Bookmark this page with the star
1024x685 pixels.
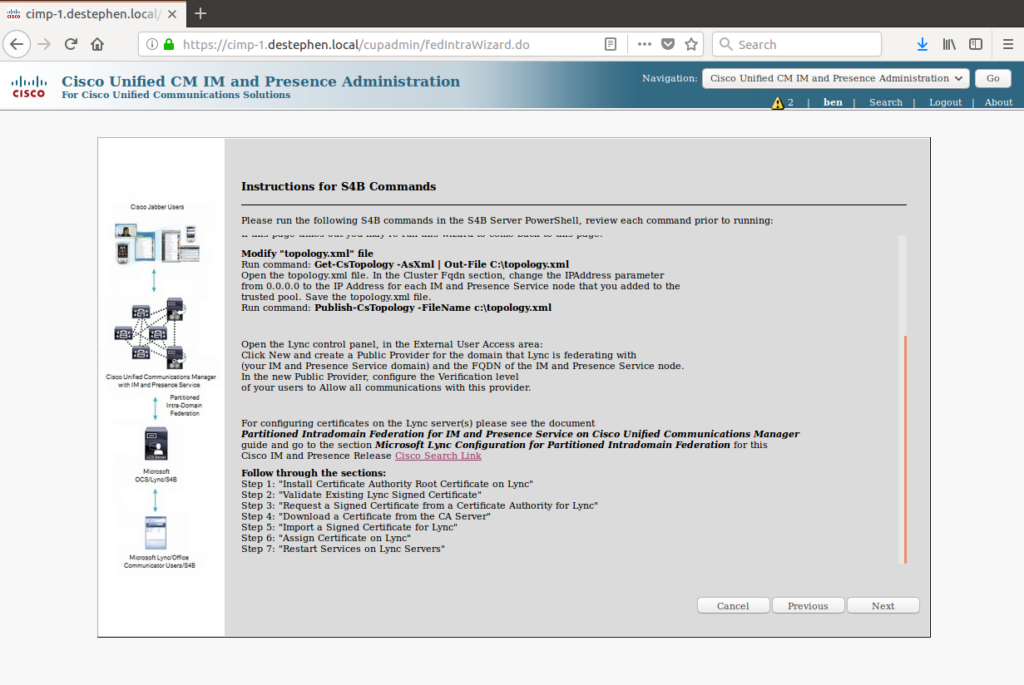click(691, 44)
